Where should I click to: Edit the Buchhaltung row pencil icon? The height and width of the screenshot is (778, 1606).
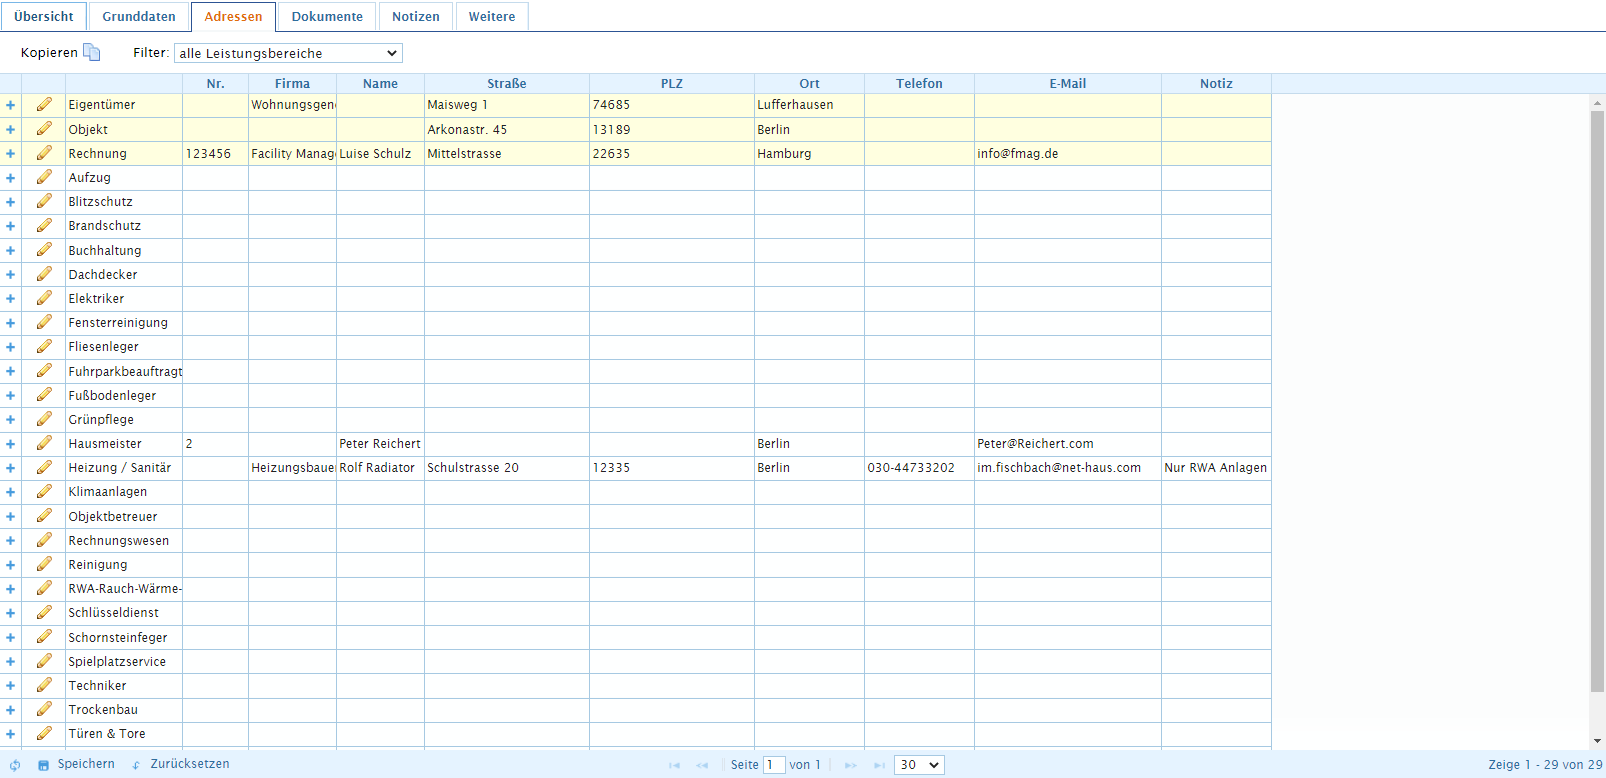(44, 250)
